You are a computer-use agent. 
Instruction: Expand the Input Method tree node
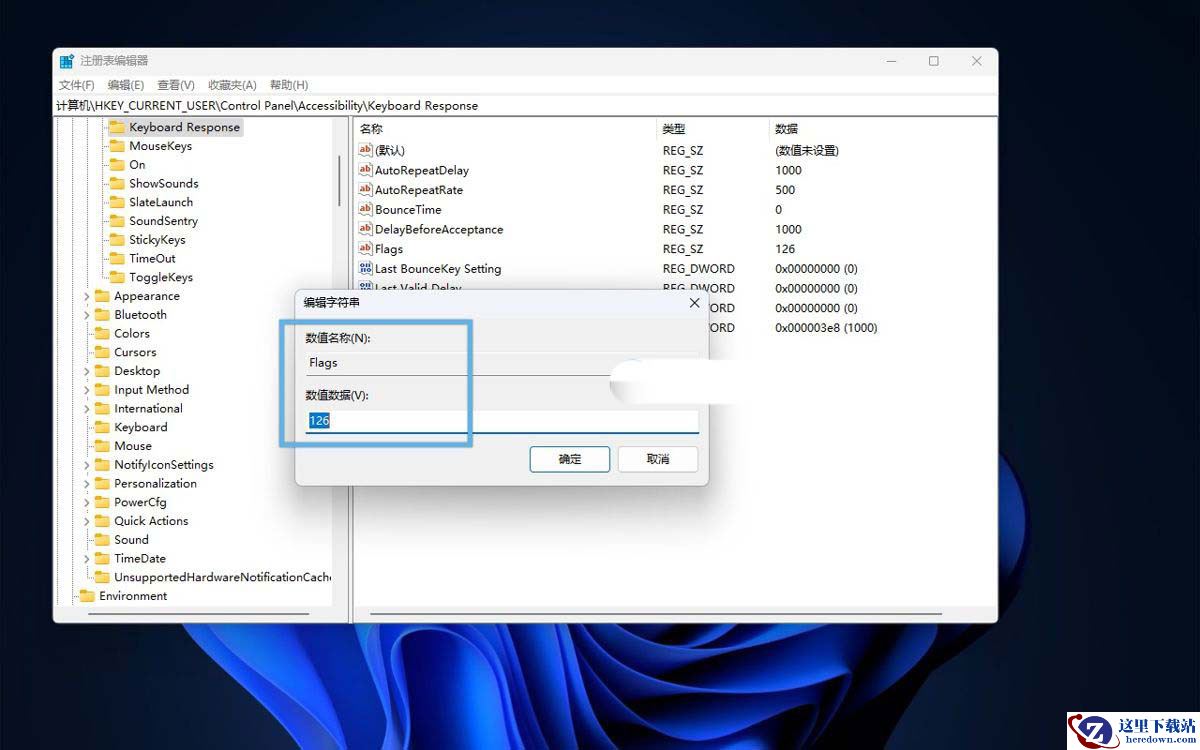click(x=87, y=390)
